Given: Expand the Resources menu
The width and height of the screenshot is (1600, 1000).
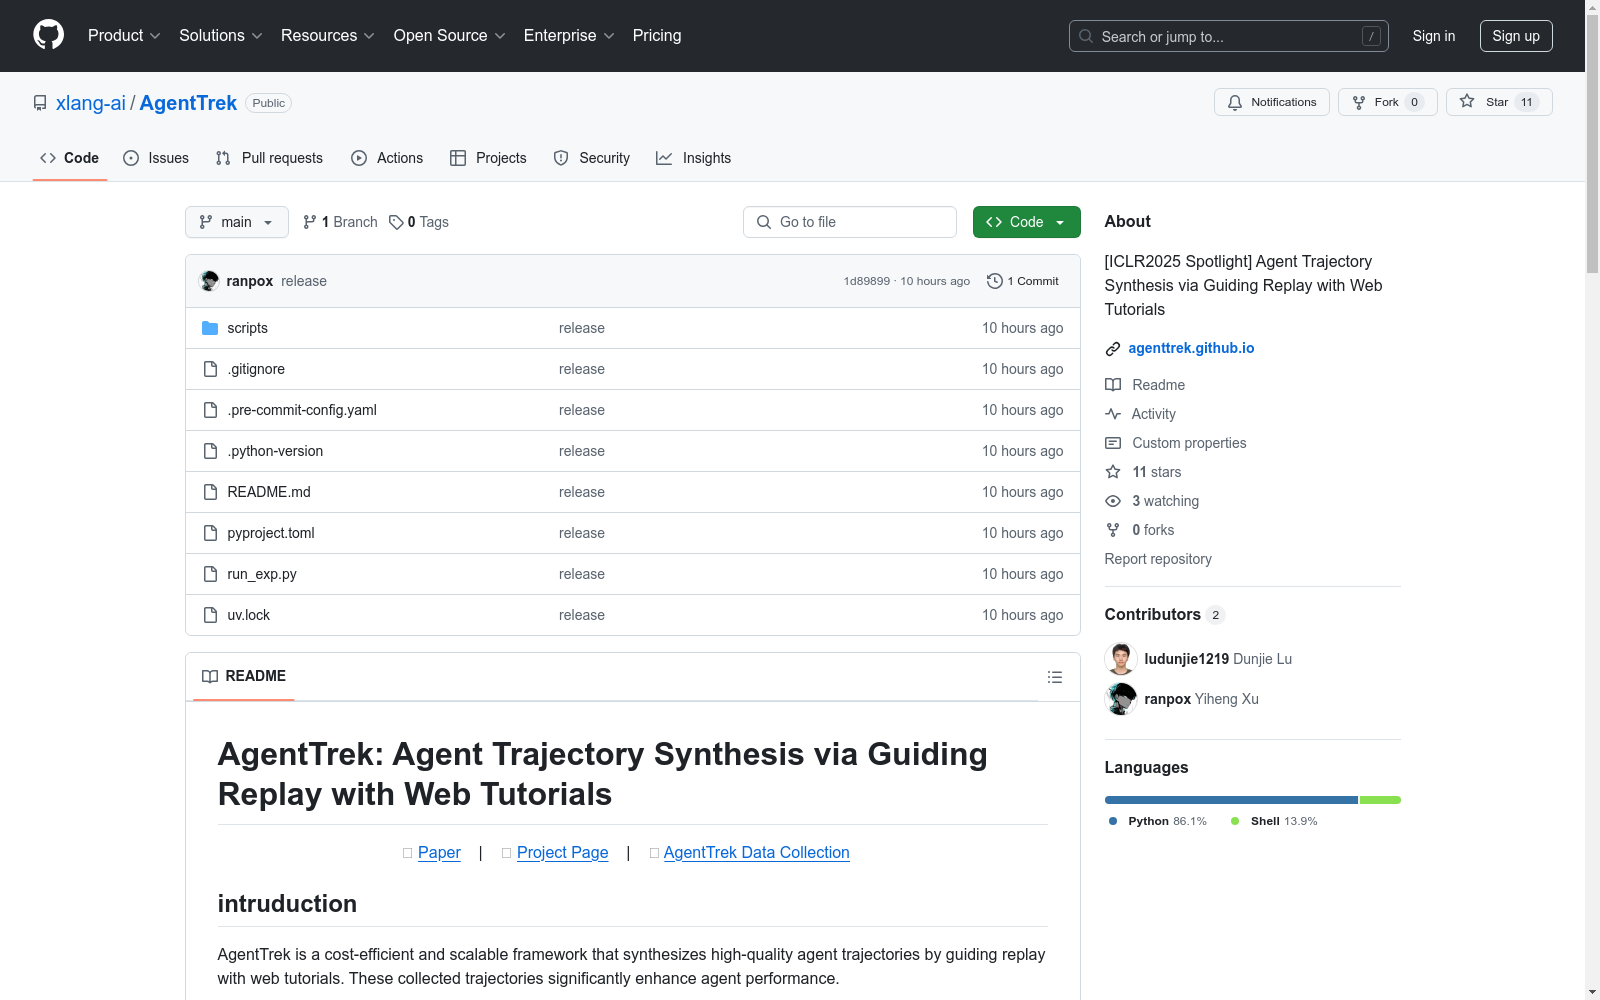Looking at the screenshot, I should coord(328,36).
